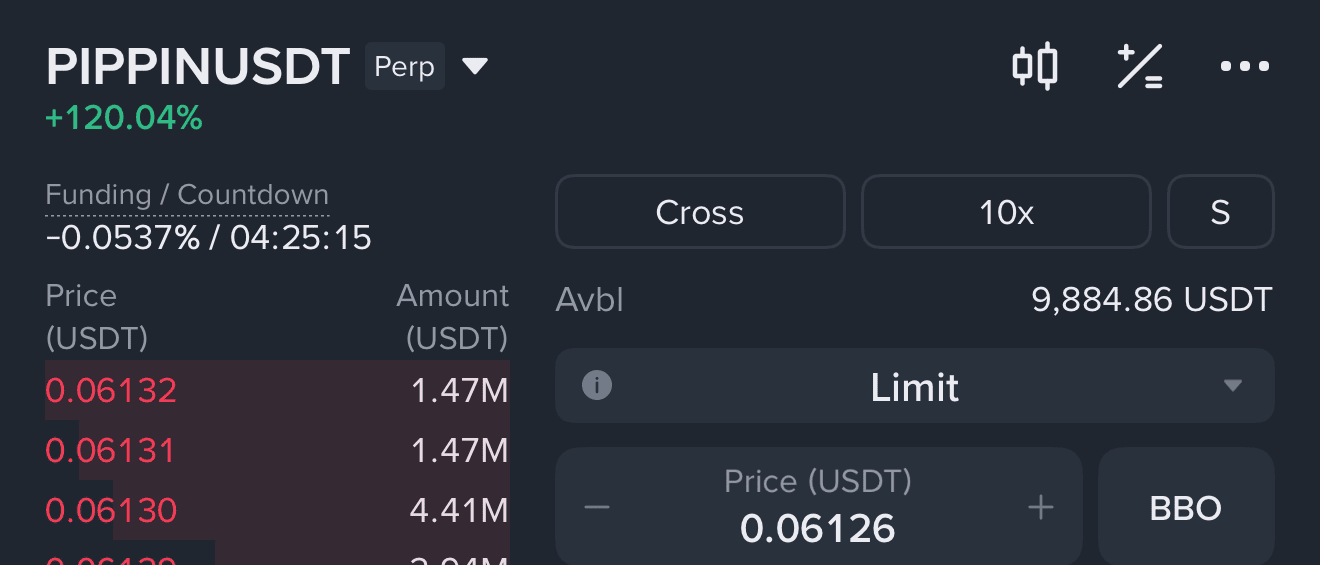Select ask price 0.06132 in order book
Viewport: 1320px width, 565px height.
(277, 390)
